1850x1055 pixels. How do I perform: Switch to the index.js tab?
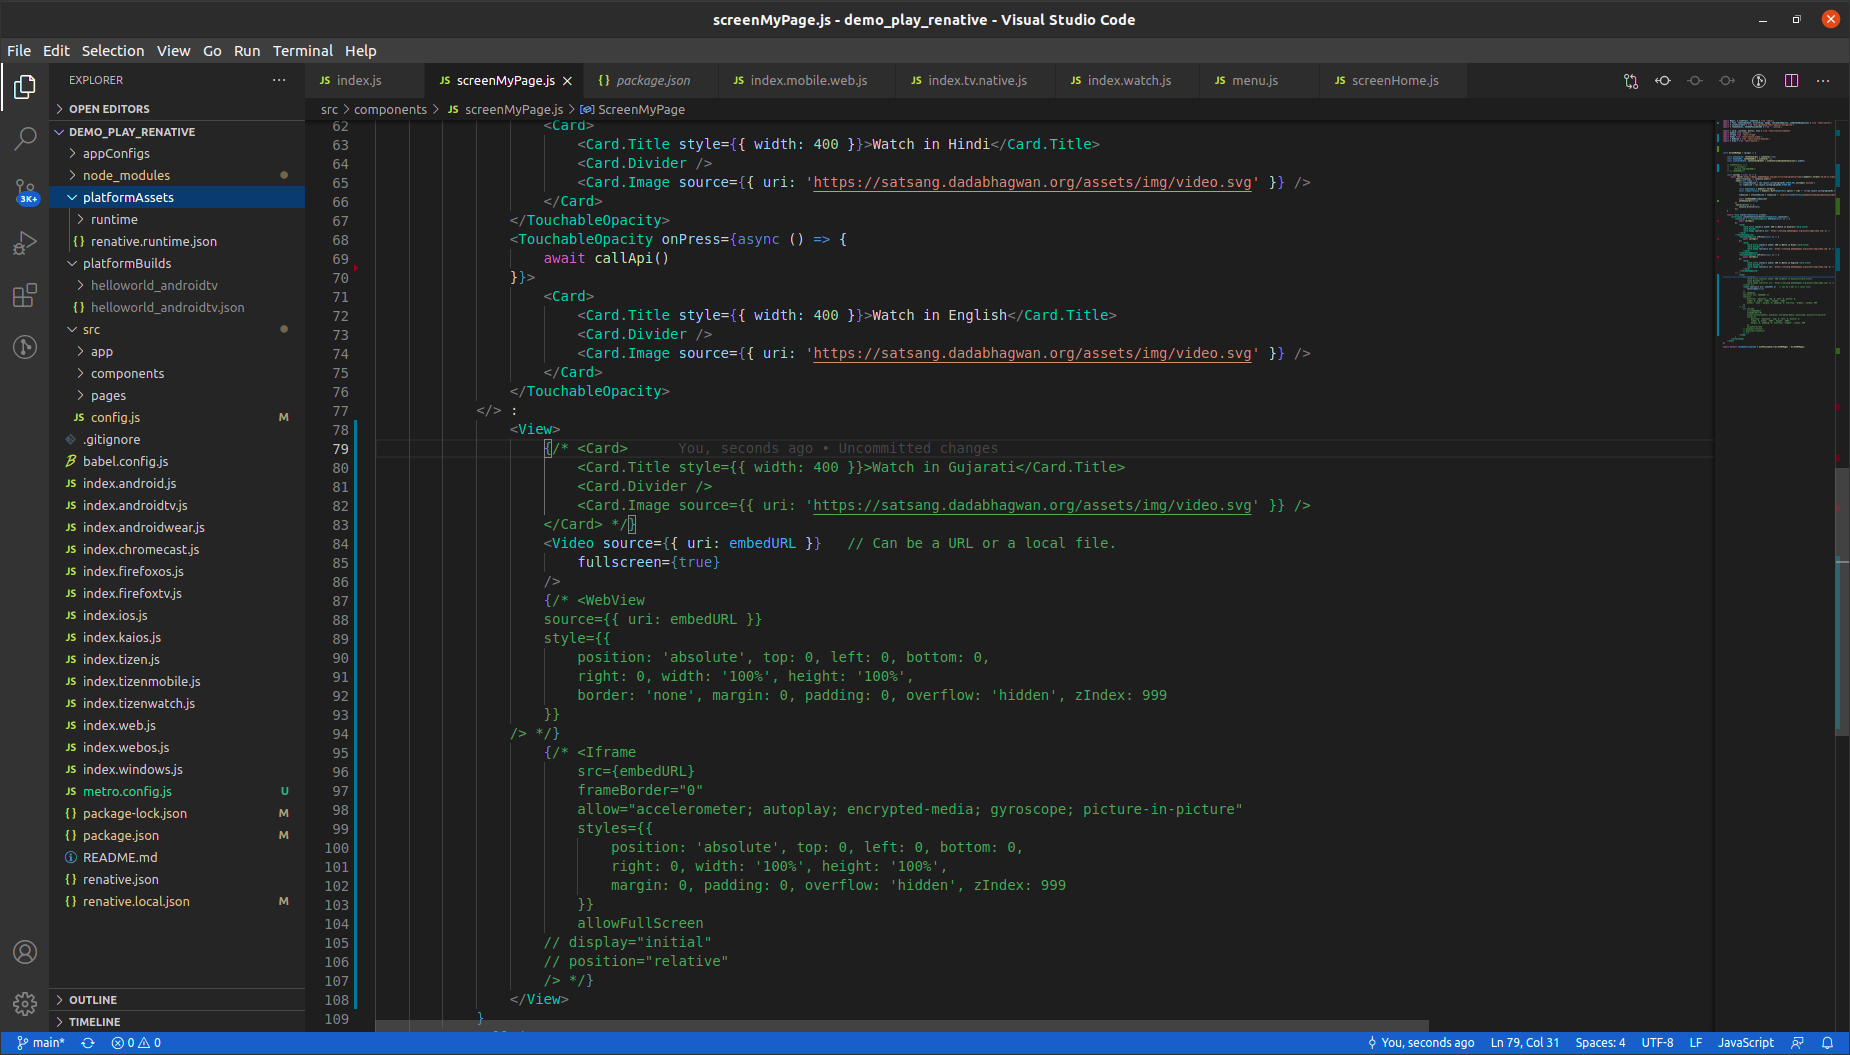(x=365, y=81)
